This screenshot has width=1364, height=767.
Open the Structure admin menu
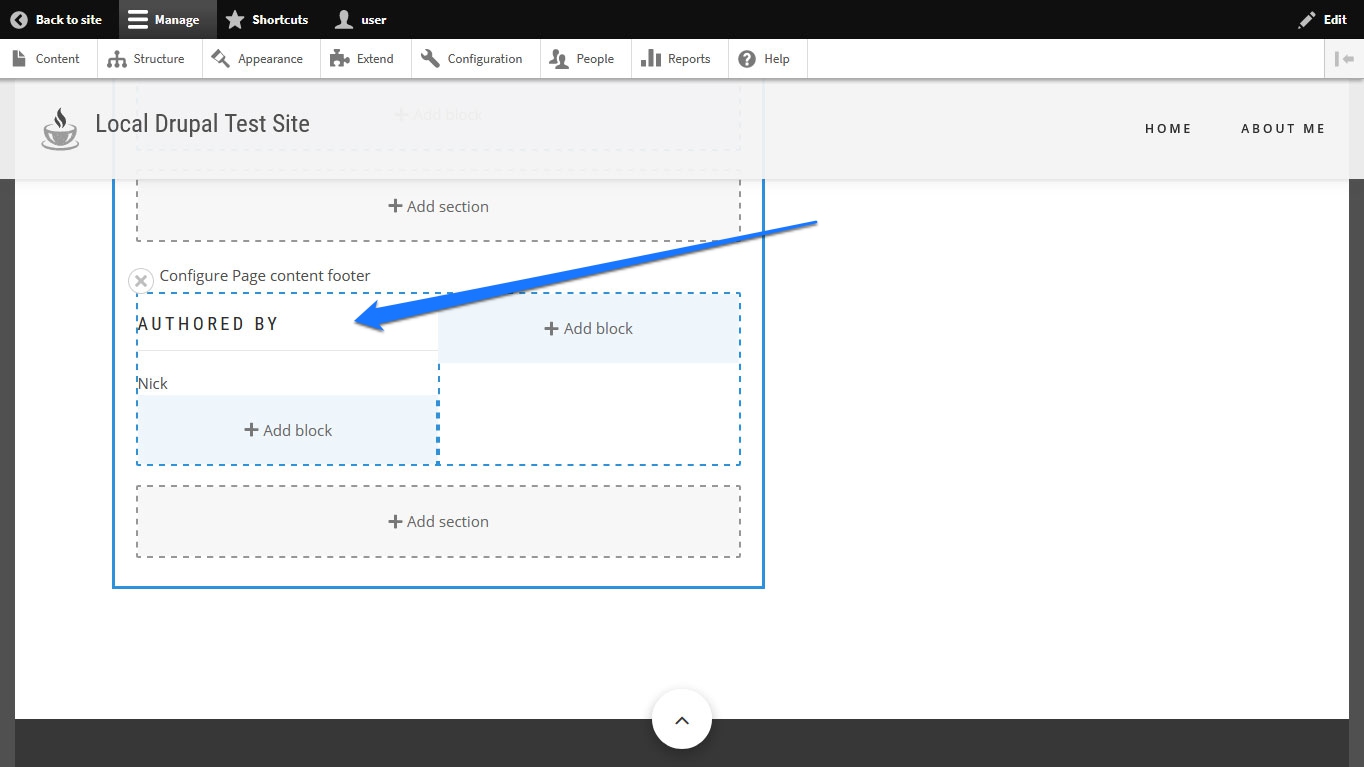tap(149, 59)
